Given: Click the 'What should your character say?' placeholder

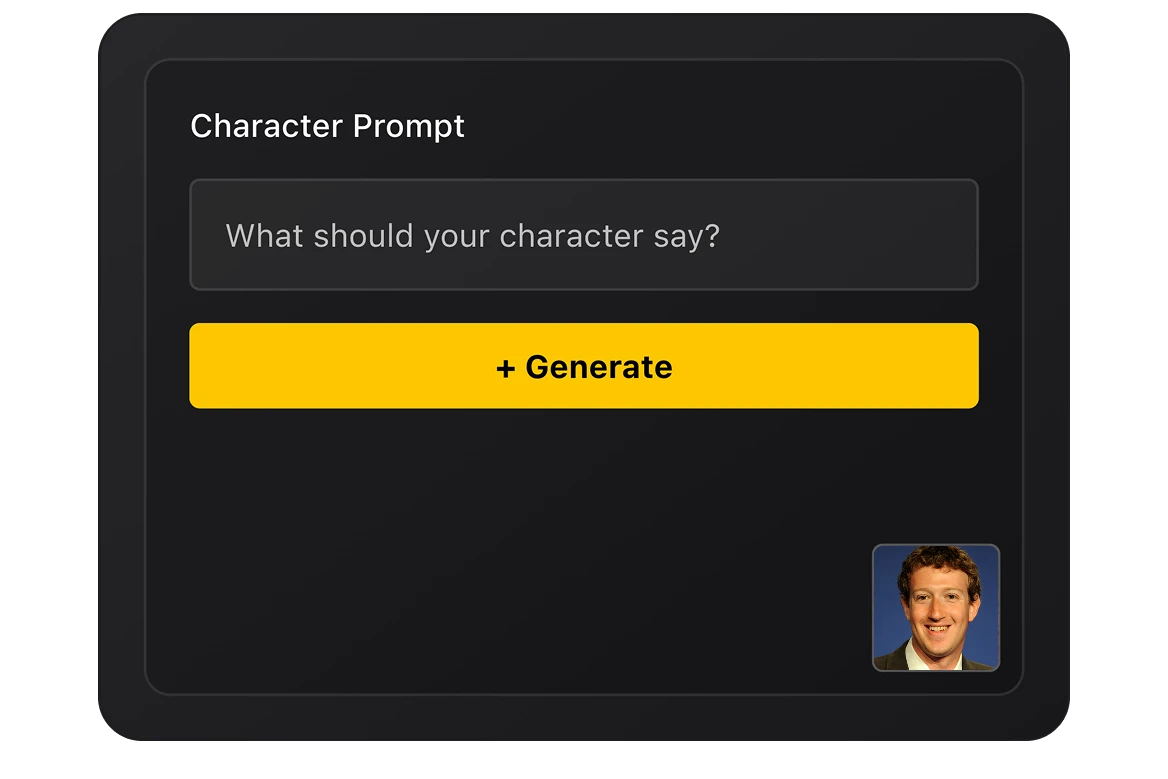Looking at the screenshot, I should [x=472, y=236].
